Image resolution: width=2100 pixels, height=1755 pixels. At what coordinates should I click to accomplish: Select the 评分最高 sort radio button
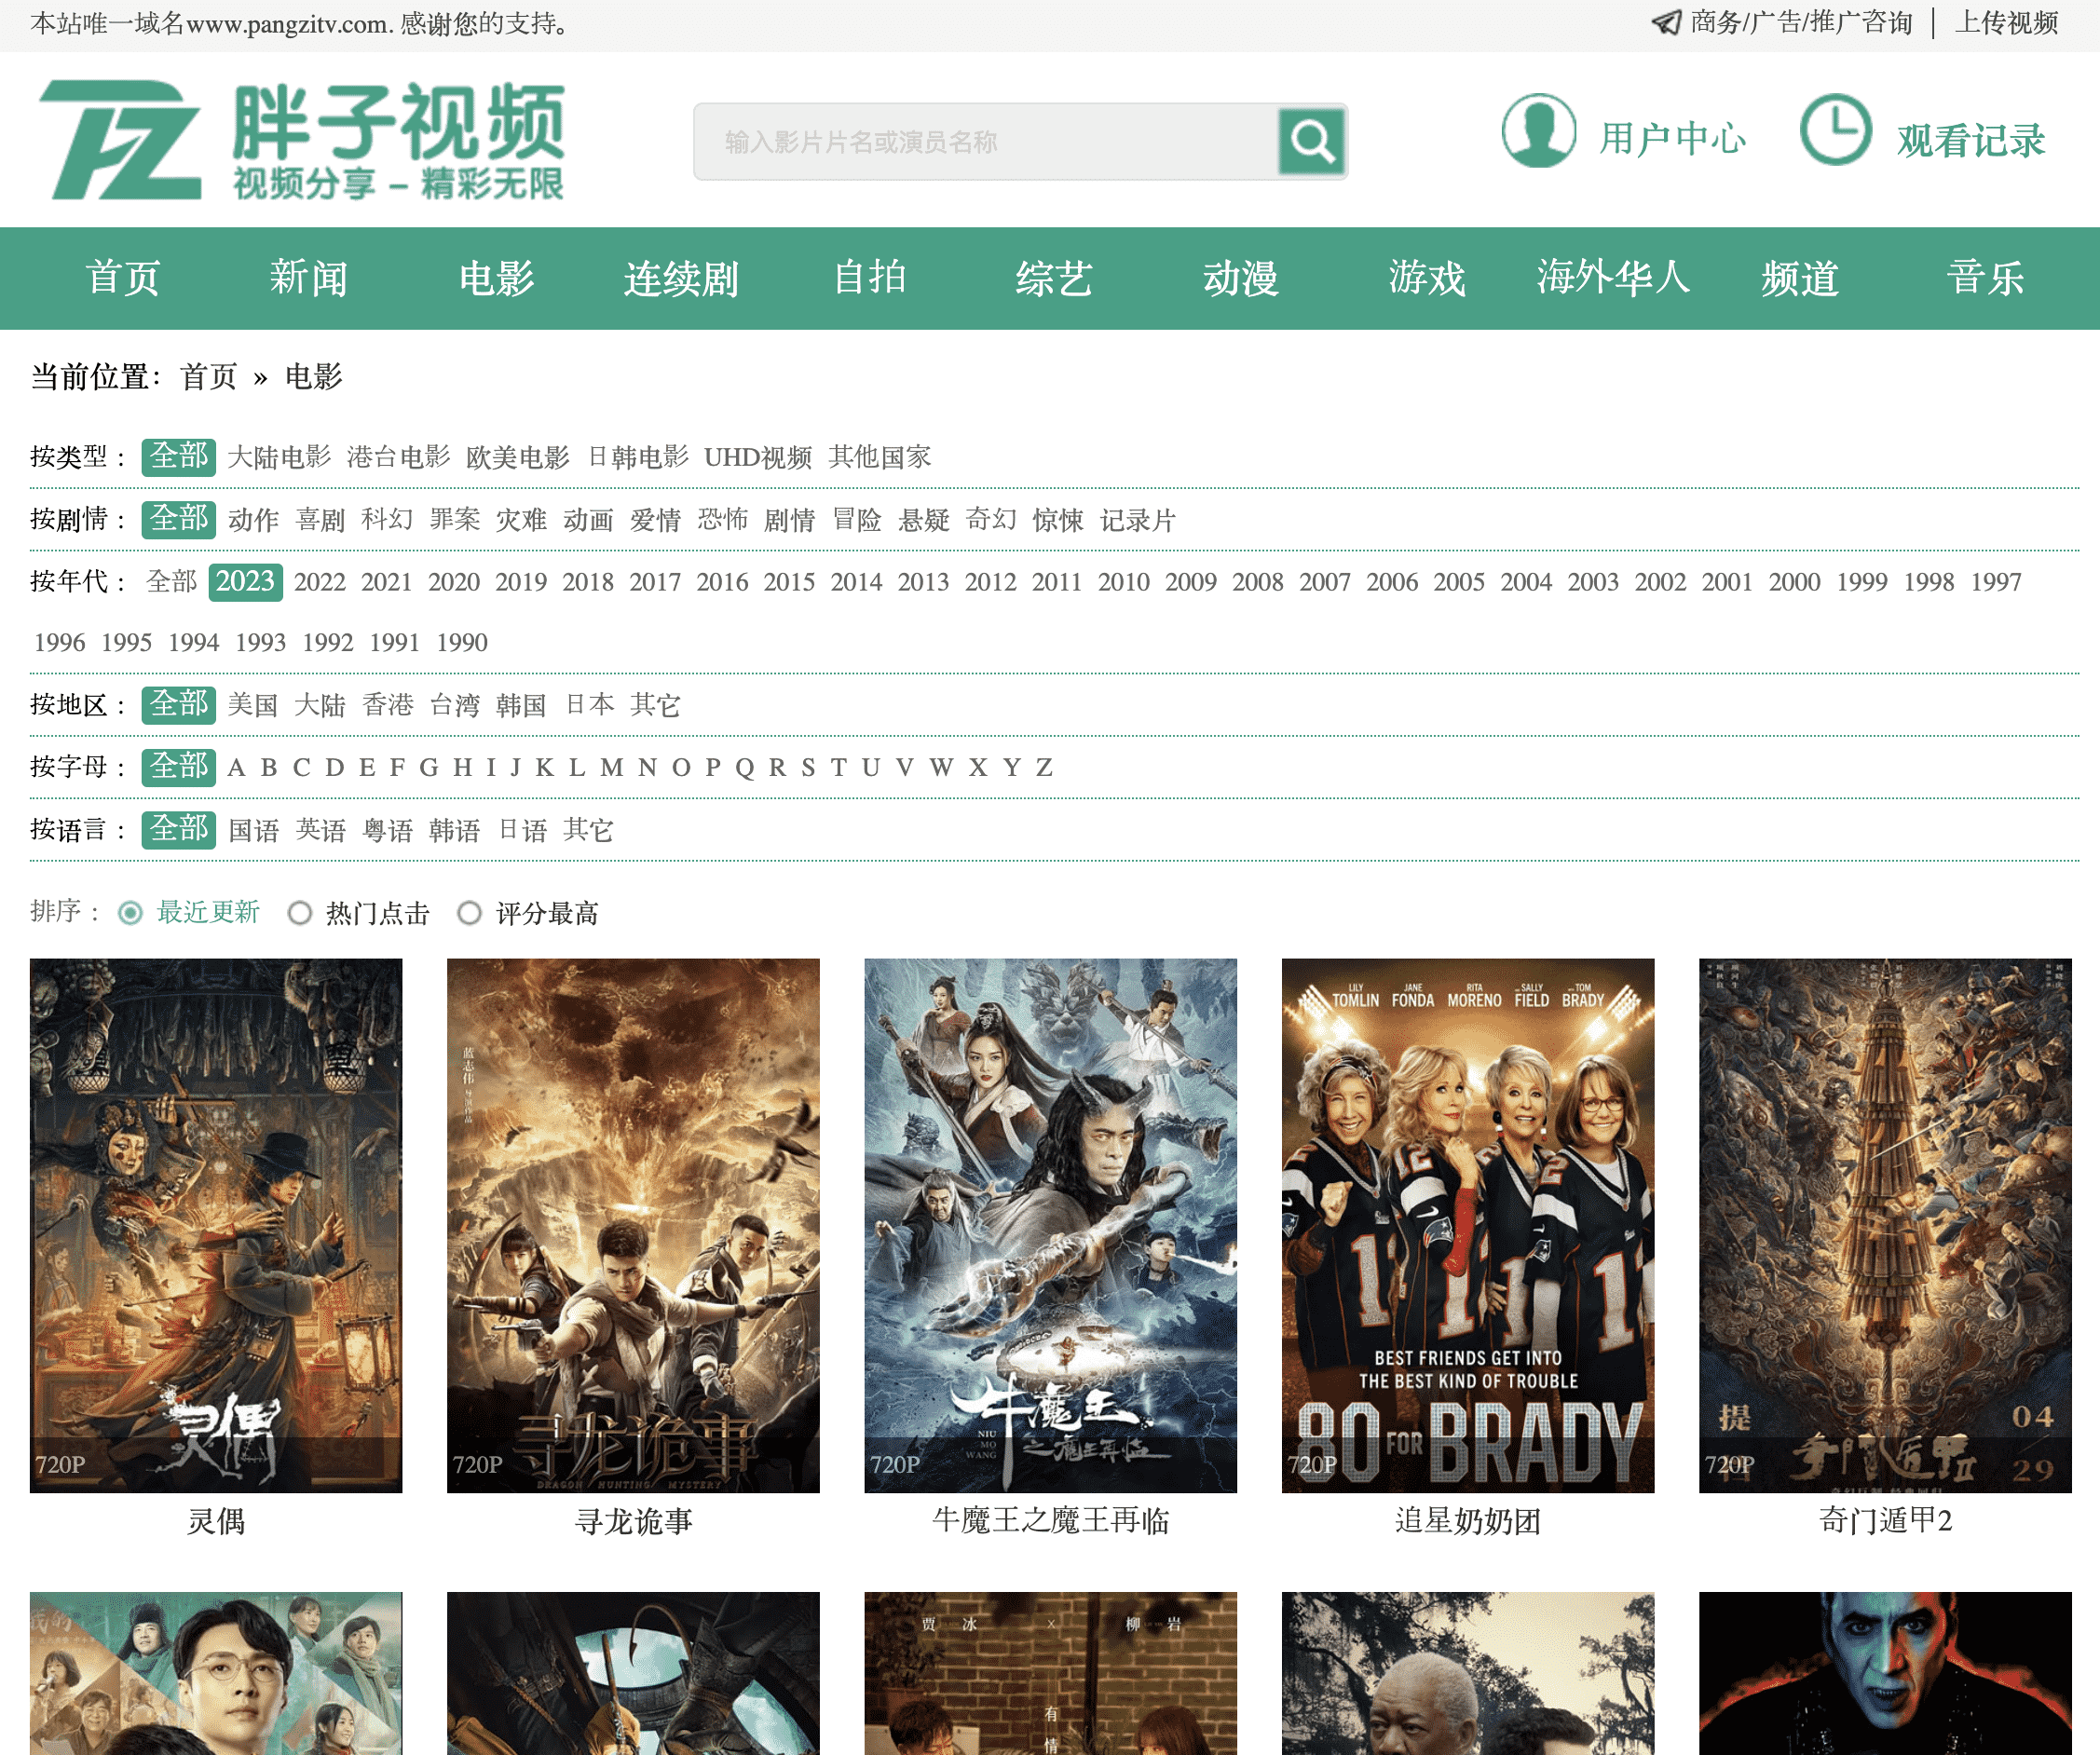tap(469, 913)
